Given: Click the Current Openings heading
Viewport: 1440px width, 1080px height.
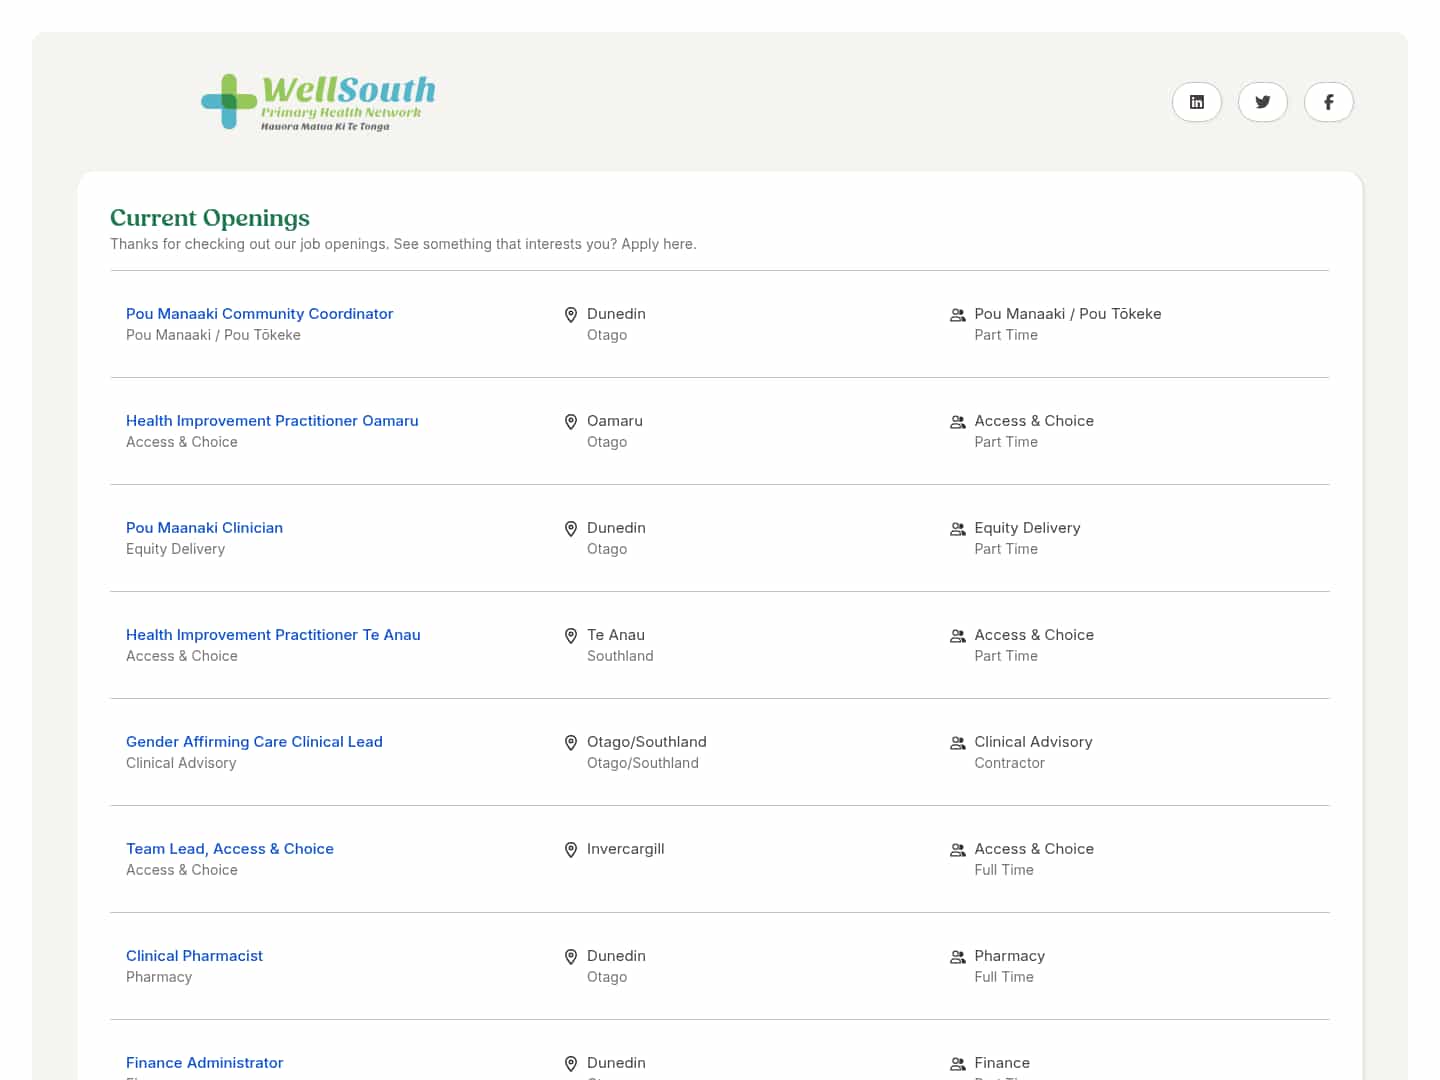Looking at the screenshot, I should tap(209, 217).
